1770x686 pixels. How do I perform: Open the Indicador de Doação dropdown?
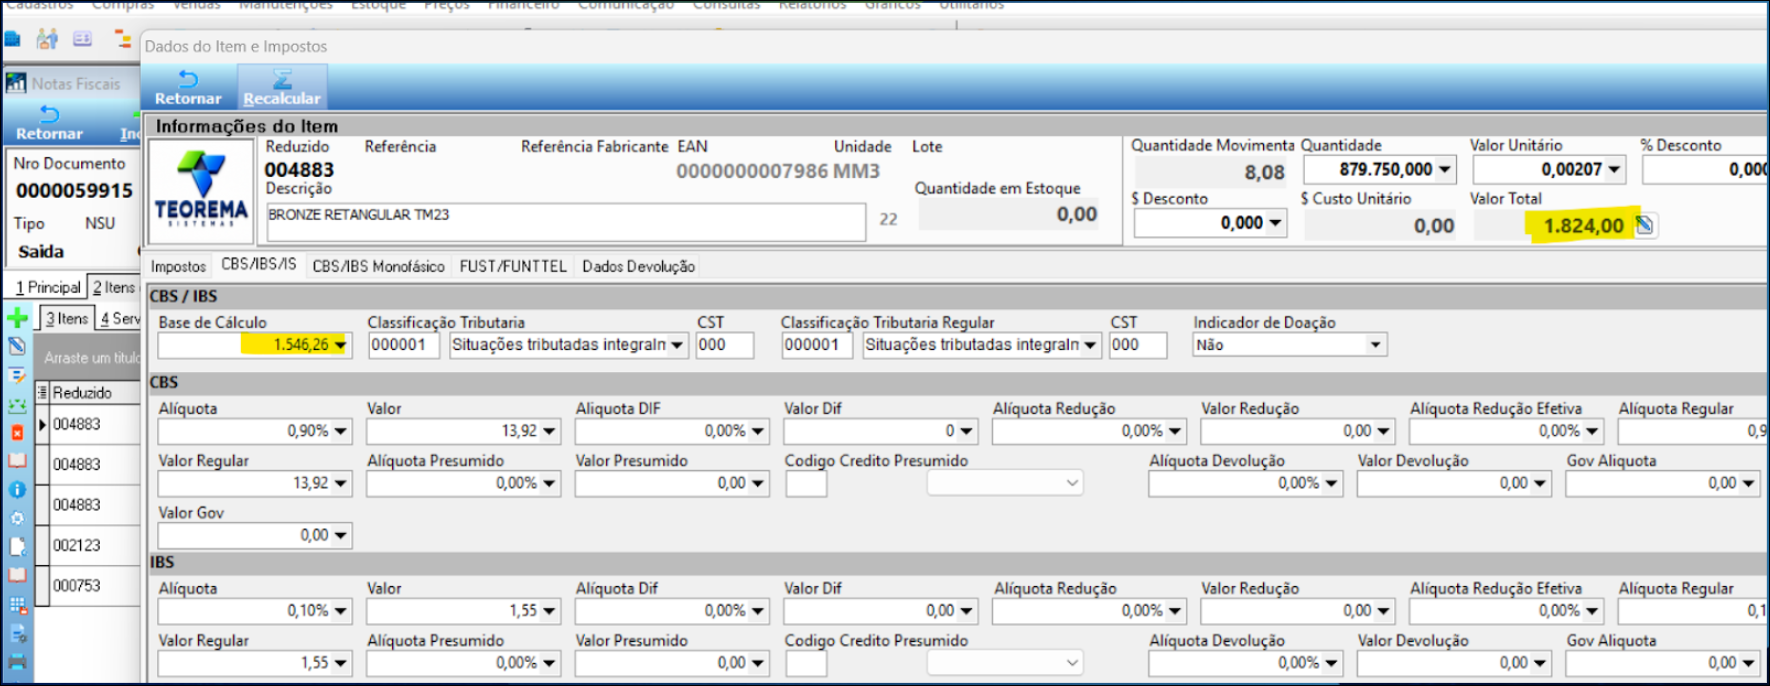1376,345
